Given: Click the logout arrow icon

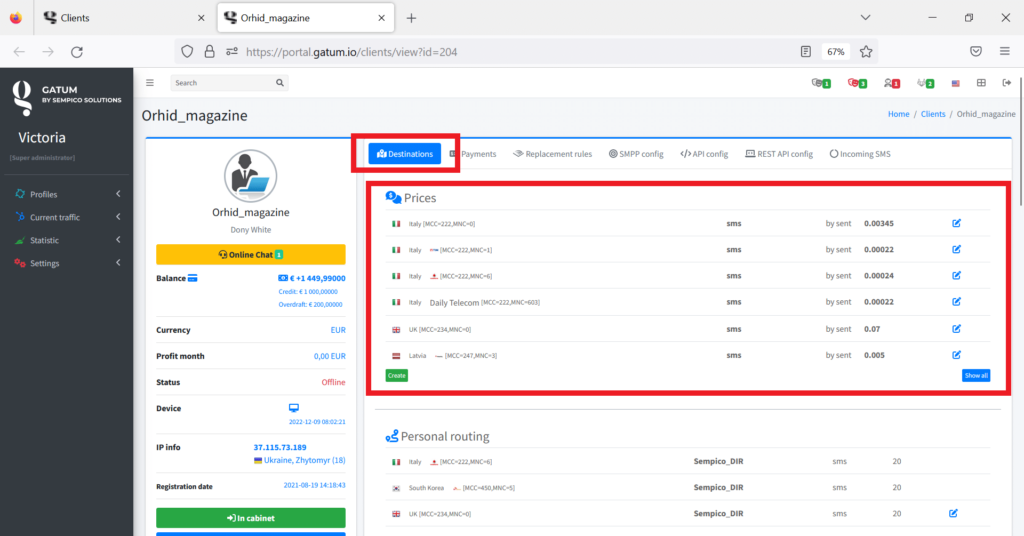Looking at the screenshot, I should click(x=1006, y=83).
